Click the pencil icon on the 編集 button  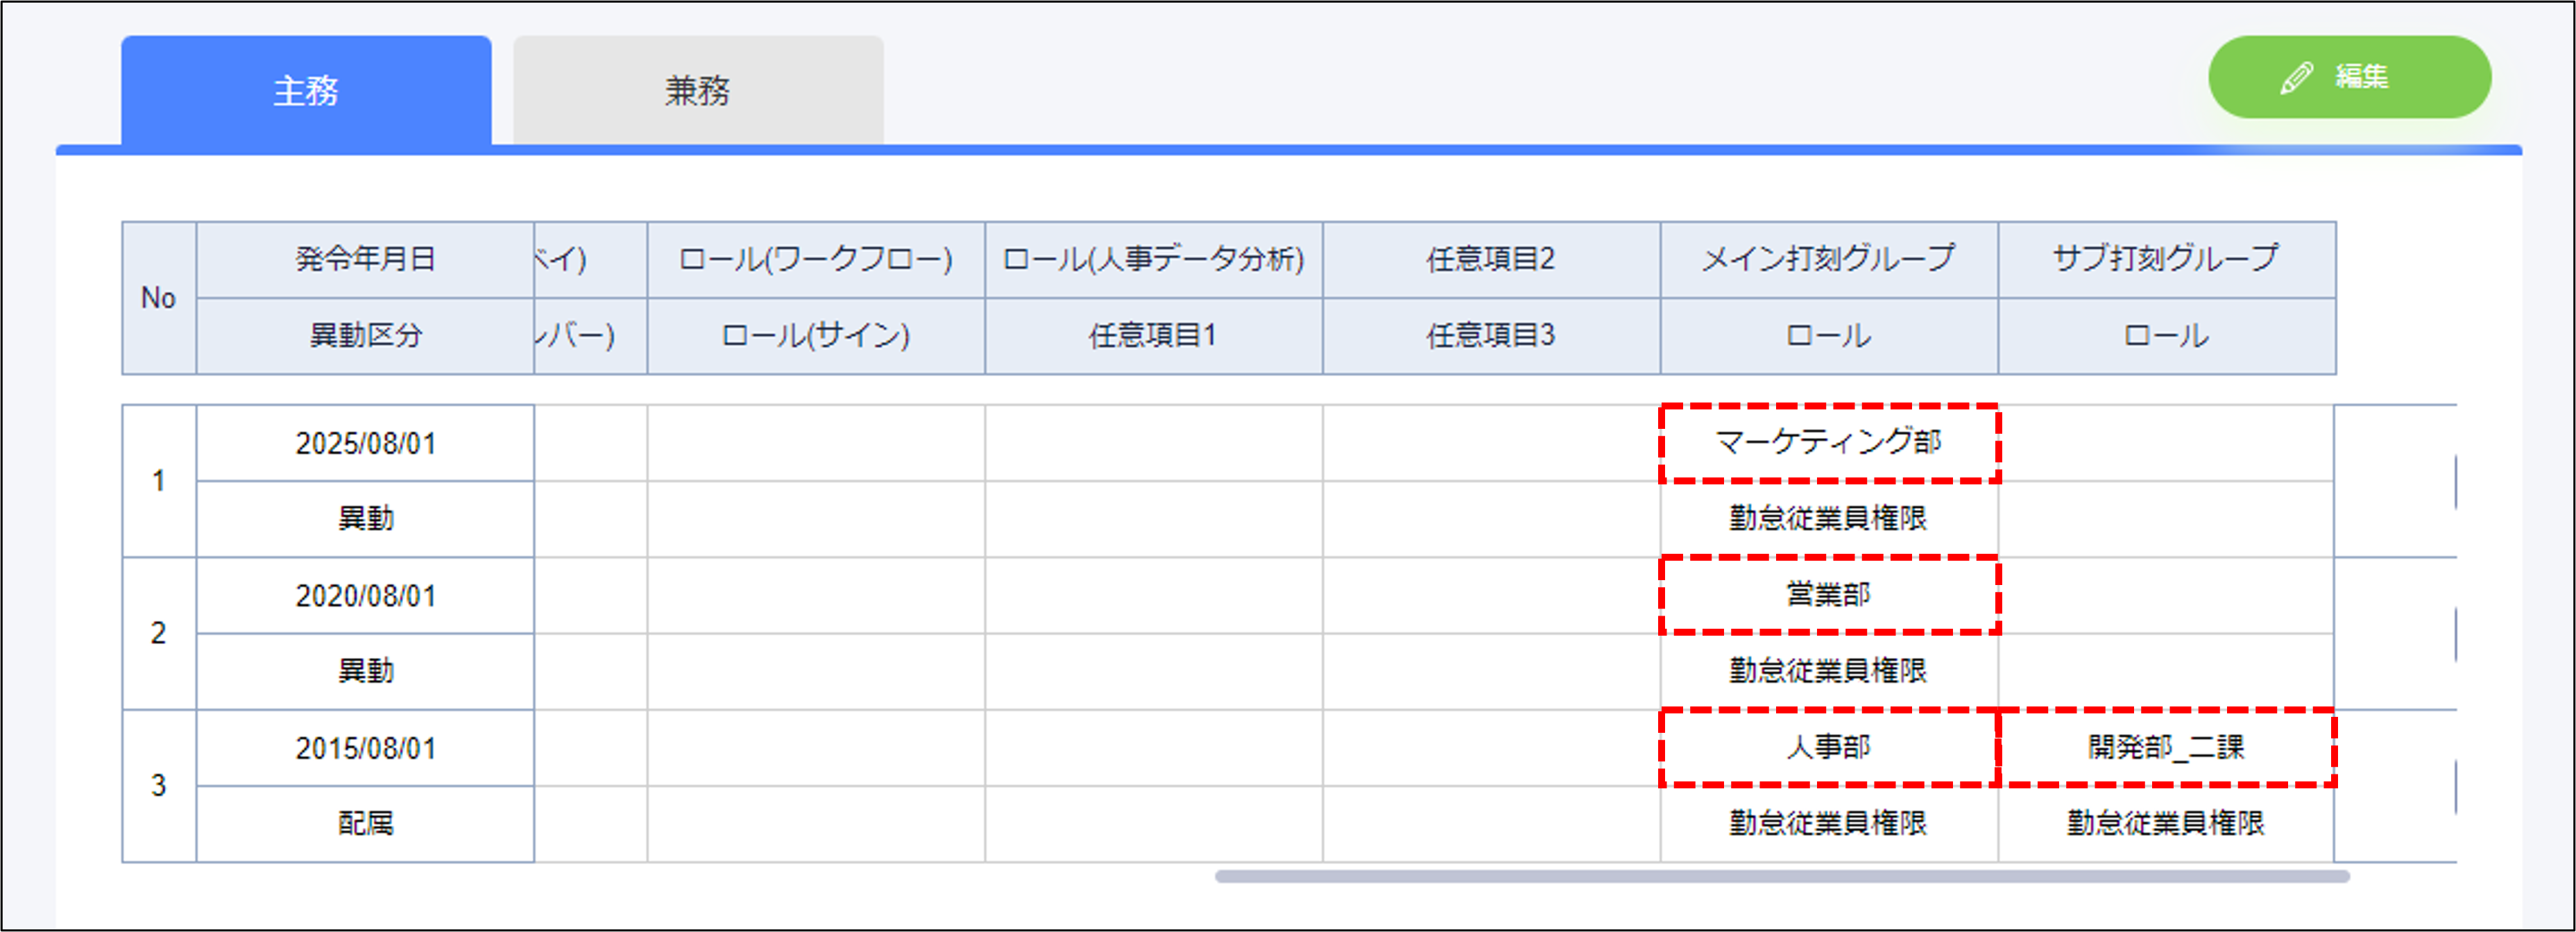(x=2296, y=77)
